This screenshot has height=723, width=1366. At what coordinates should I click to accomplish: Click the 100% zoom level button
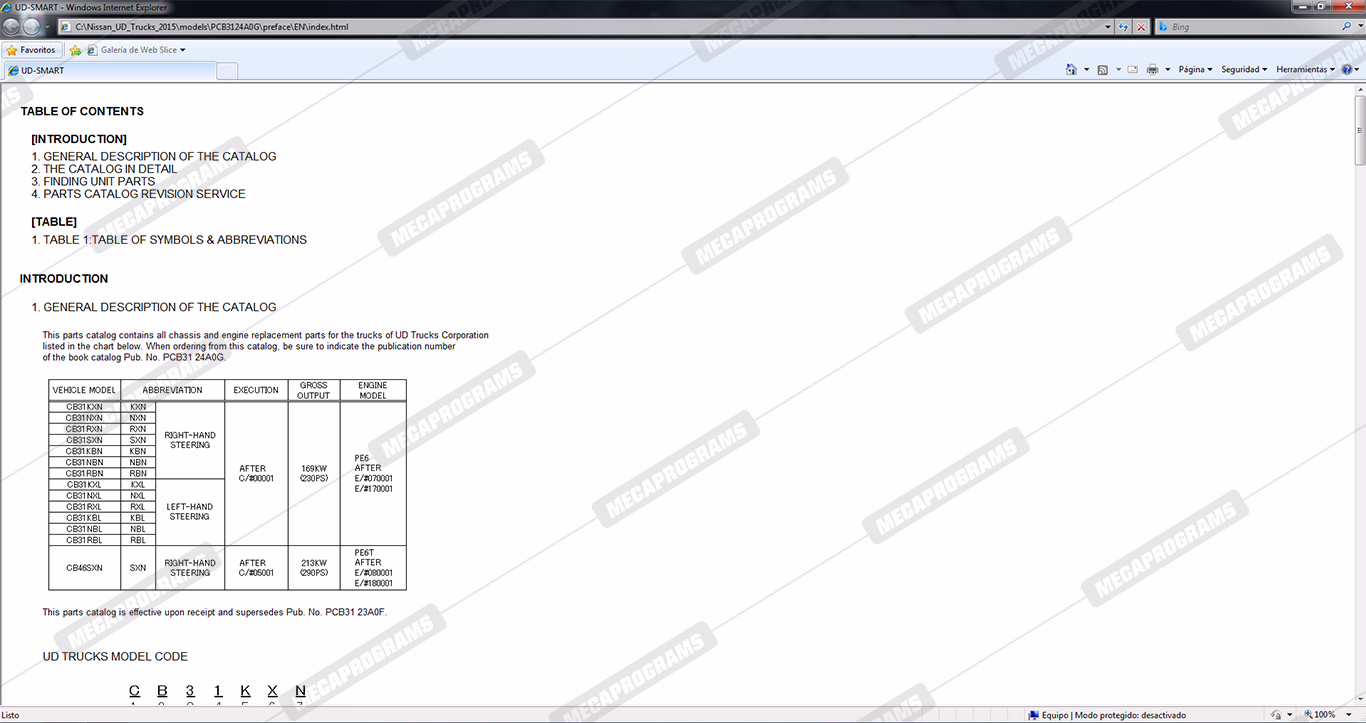[x=1319, y=715]
